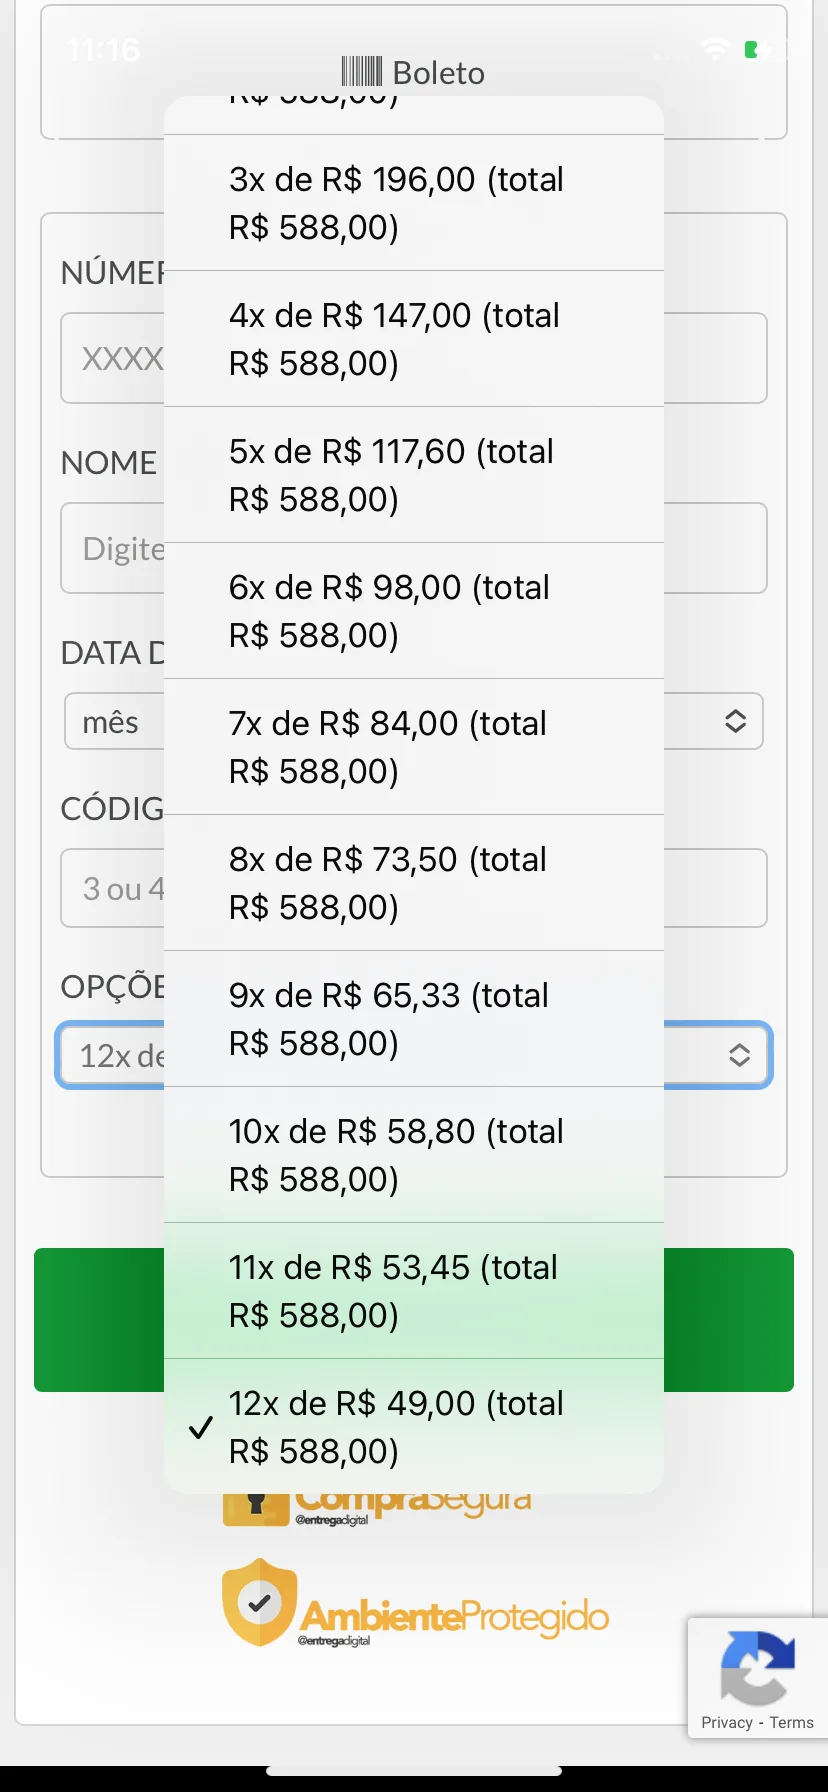
Task: Open the reCAPTCHA Privacy link
Action: (x=726, y=1722)
